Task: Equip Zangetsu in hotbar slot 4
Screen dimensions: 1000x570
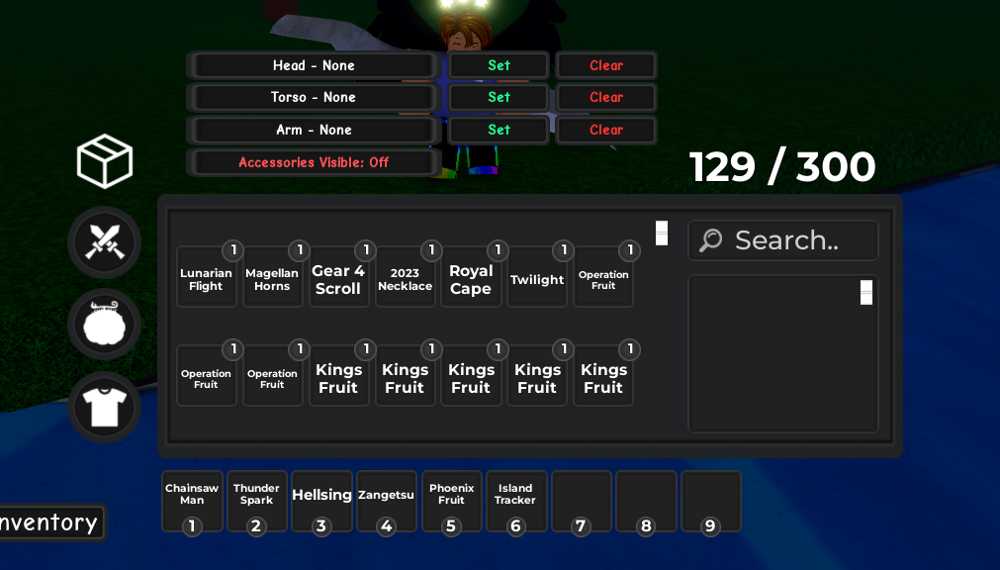Action: point(386,501)
